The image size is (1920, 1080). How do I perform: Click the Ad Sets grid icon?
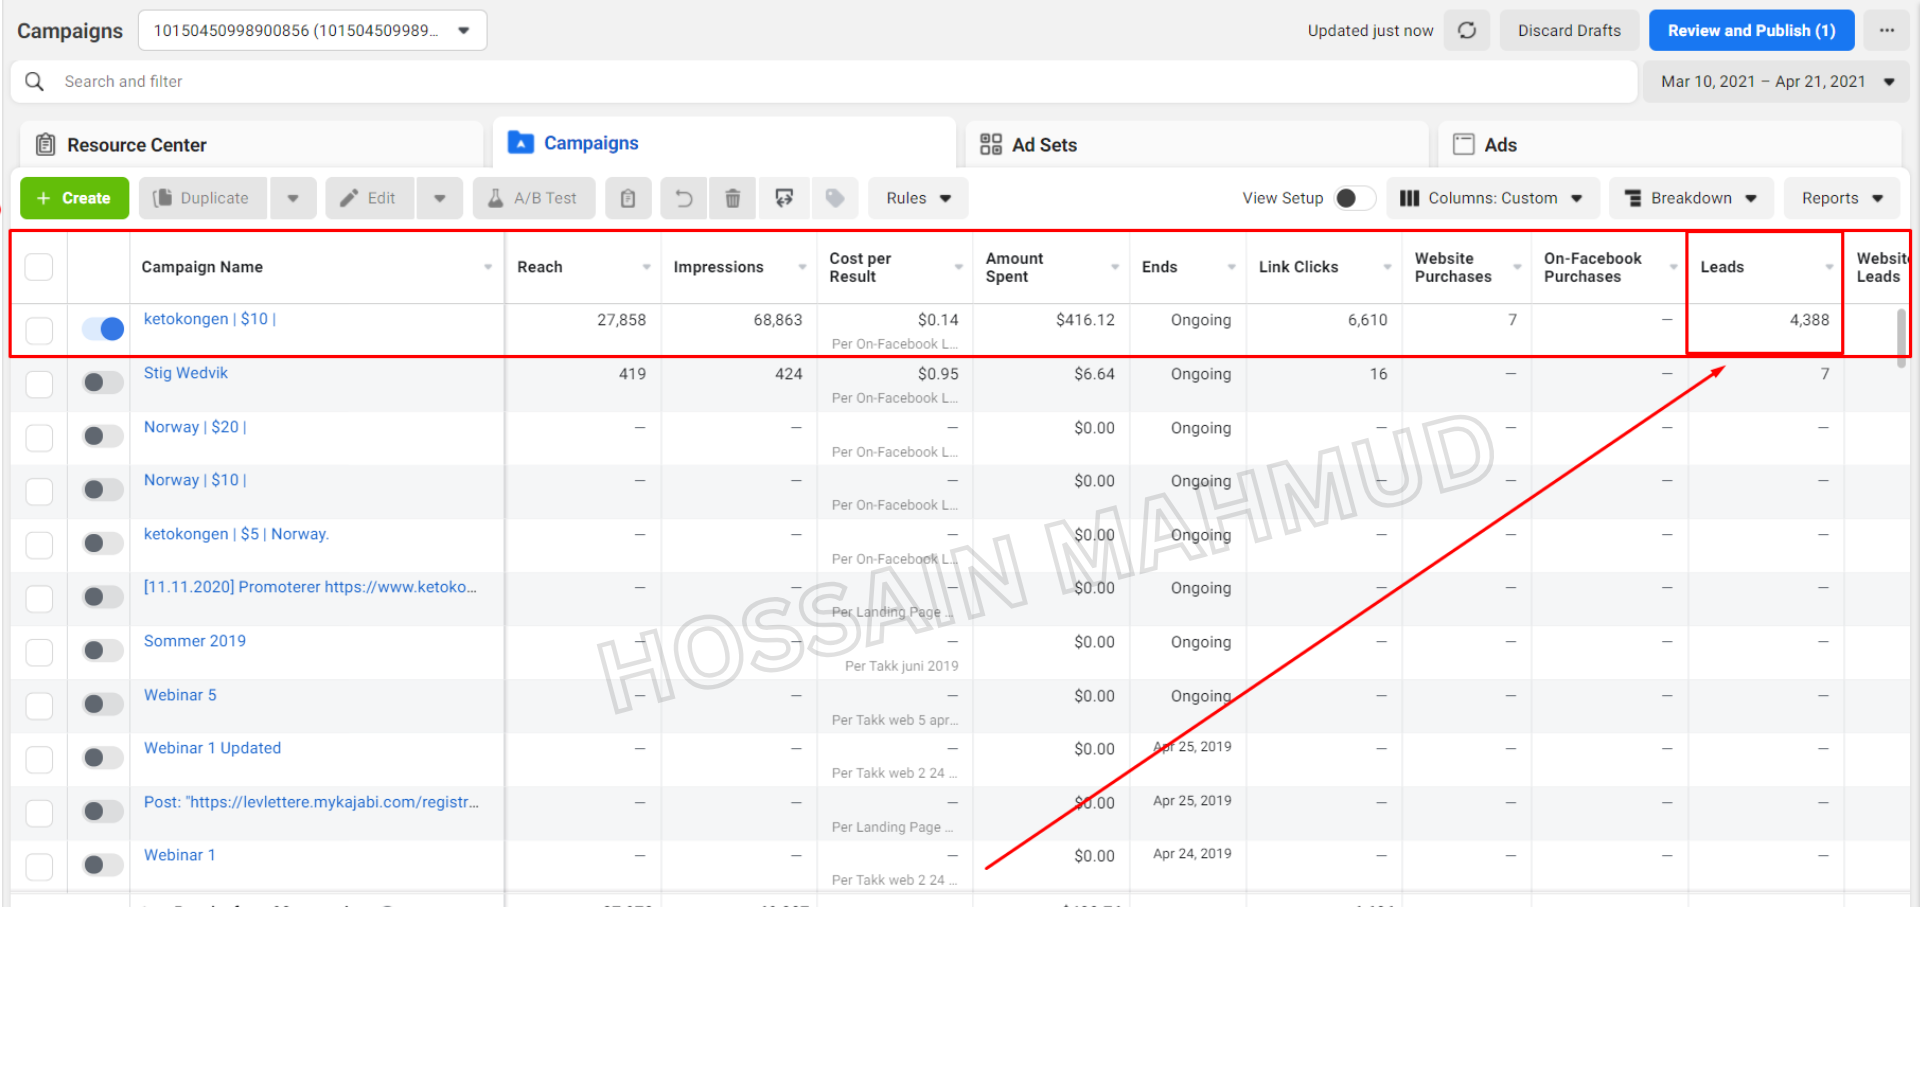[991, 145]
